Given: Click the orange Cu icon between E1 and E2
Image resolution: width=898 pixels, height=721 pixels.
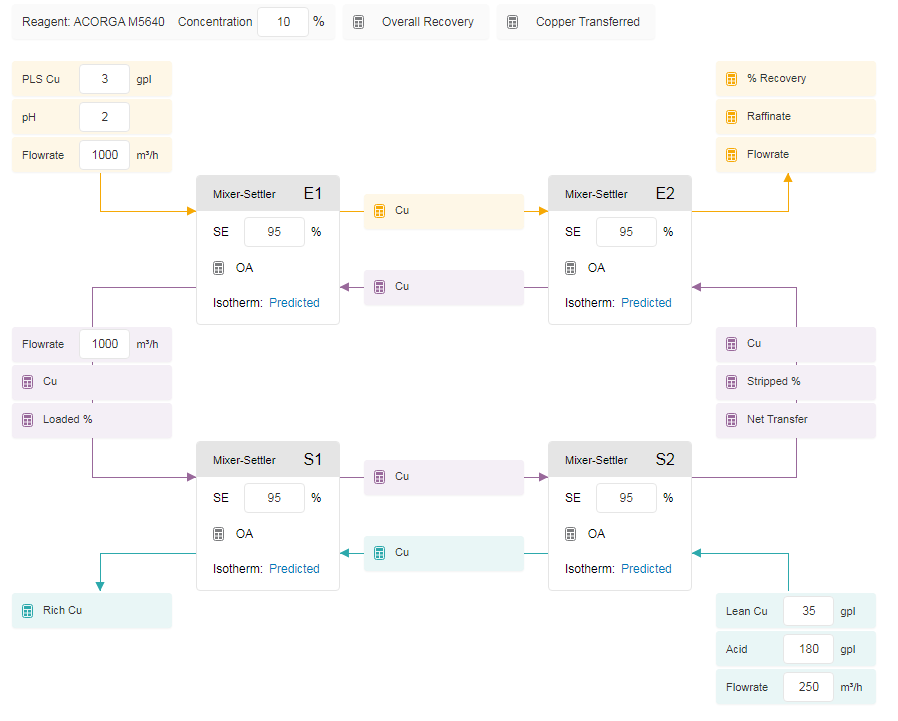Looking at the screenshot, I should (x=379, y=211).
